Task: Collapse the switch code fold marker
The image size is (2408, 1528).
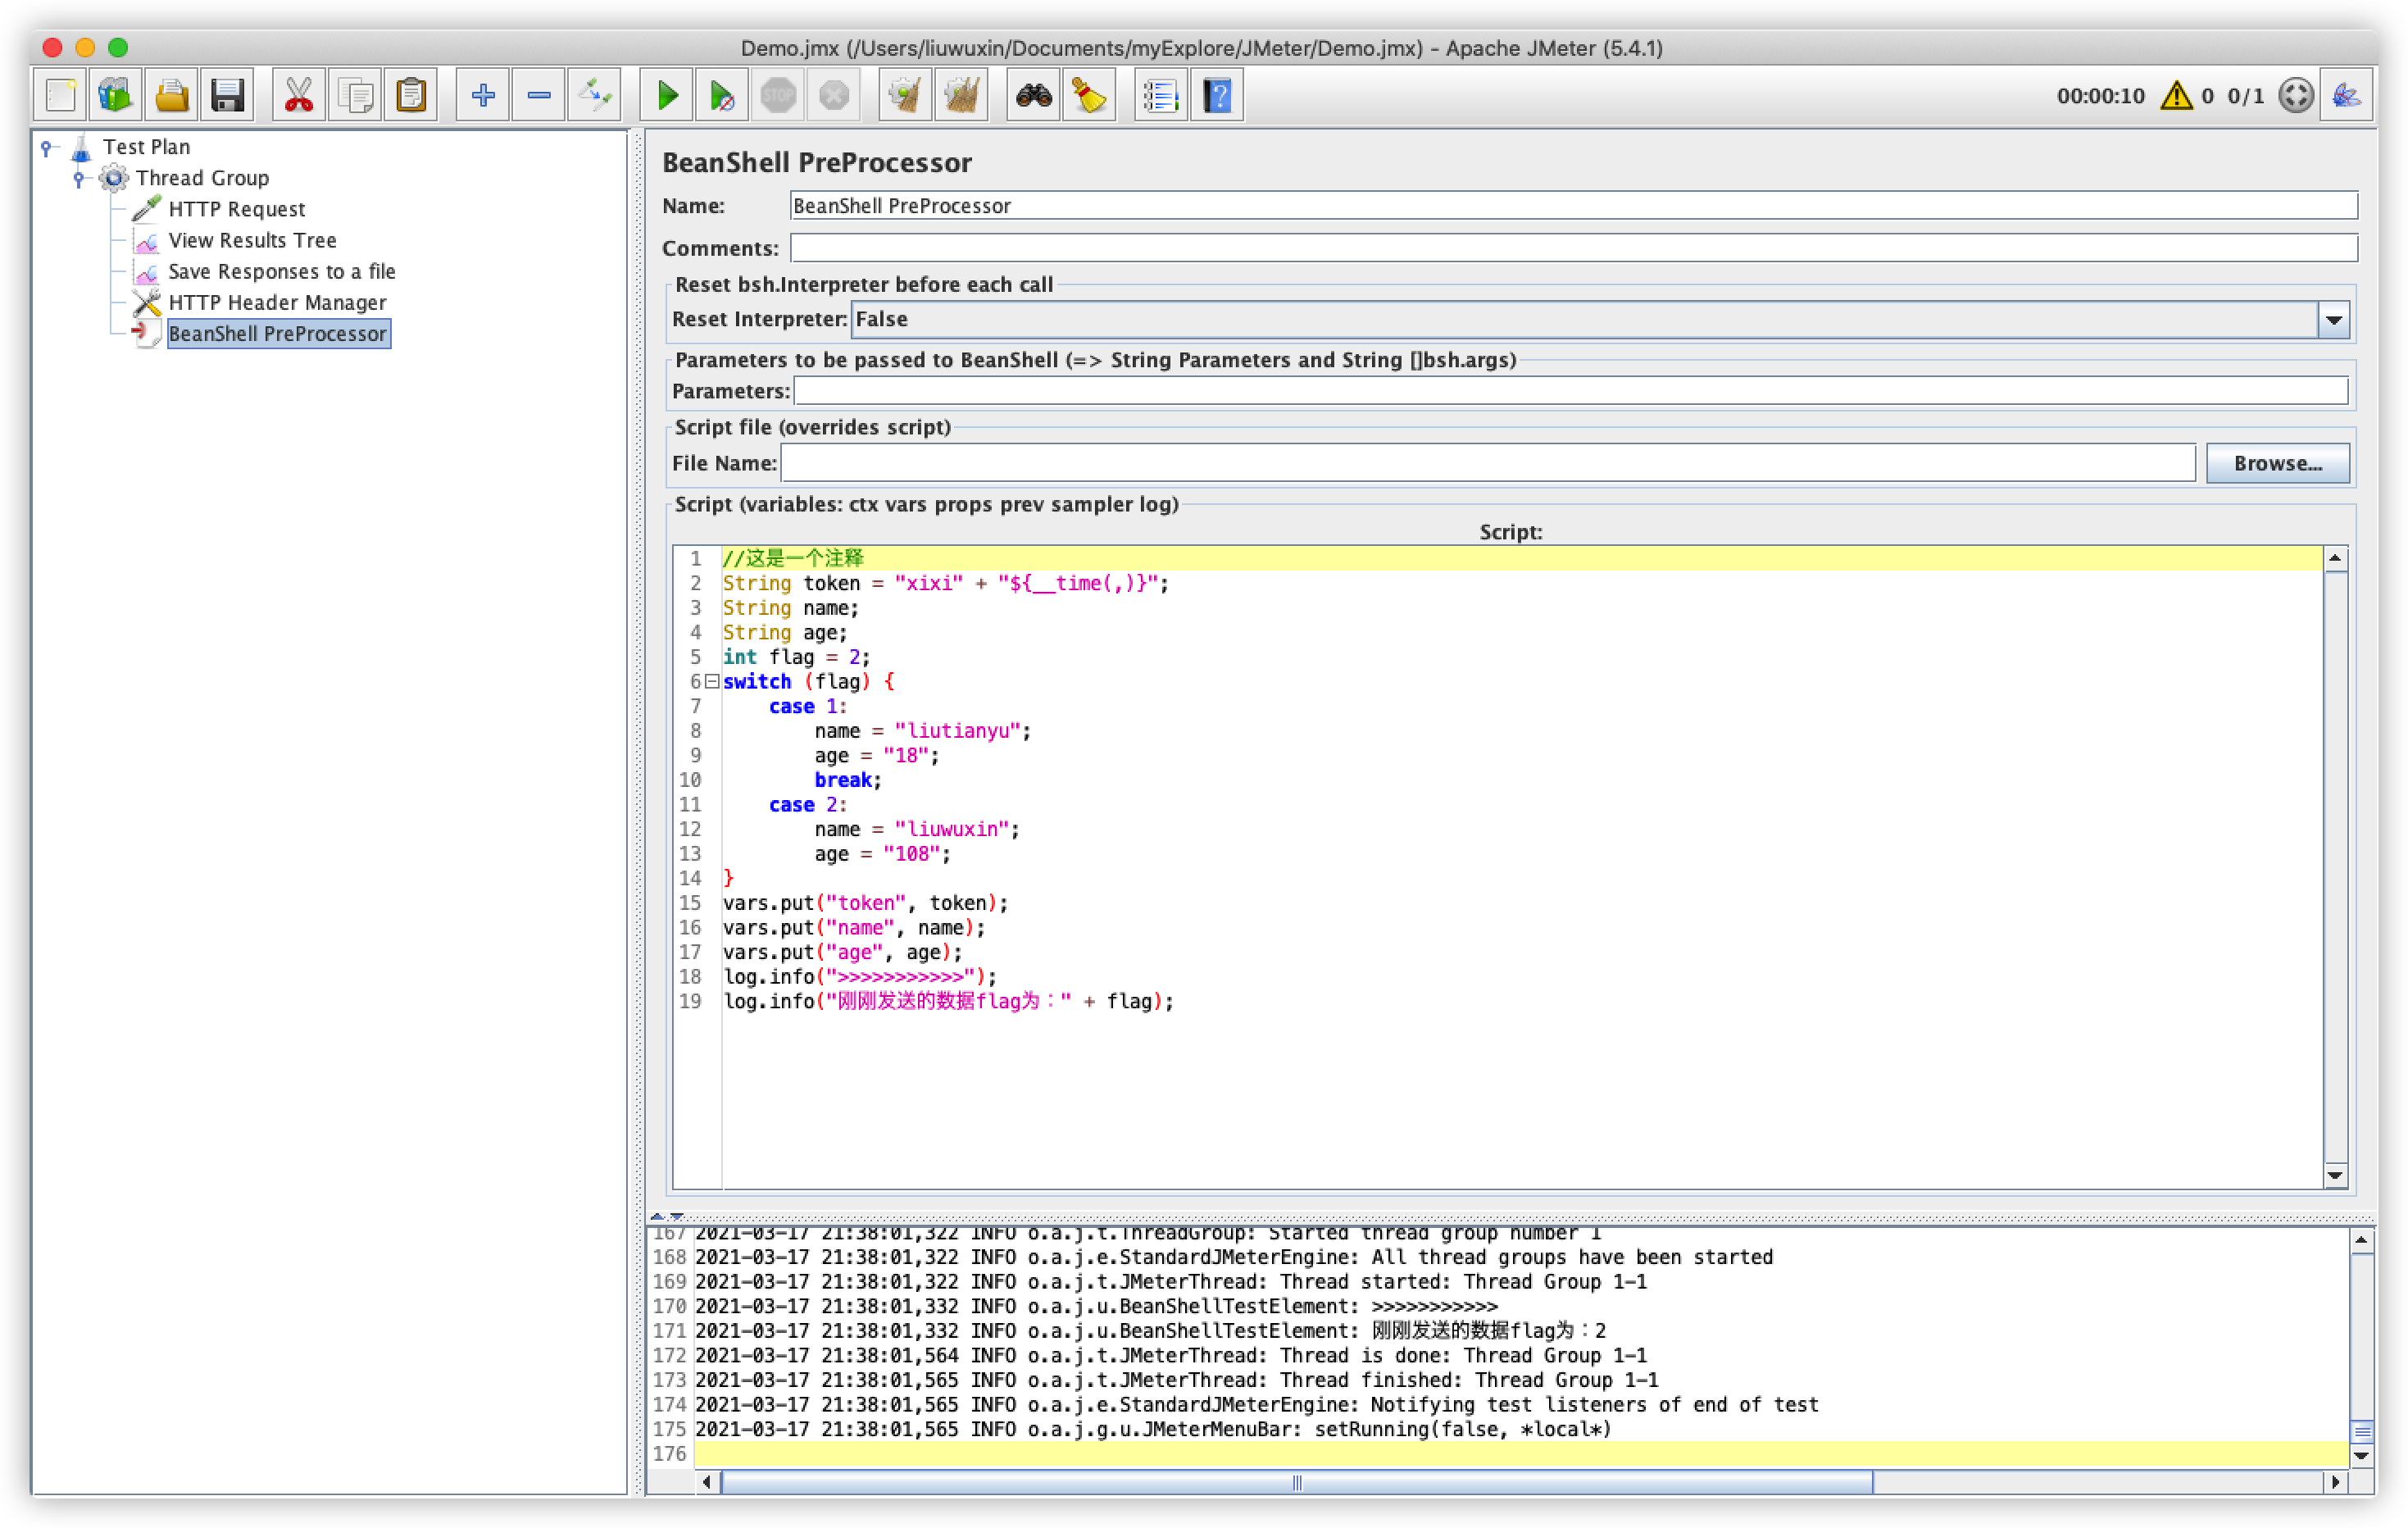Action: click(712, 682)
